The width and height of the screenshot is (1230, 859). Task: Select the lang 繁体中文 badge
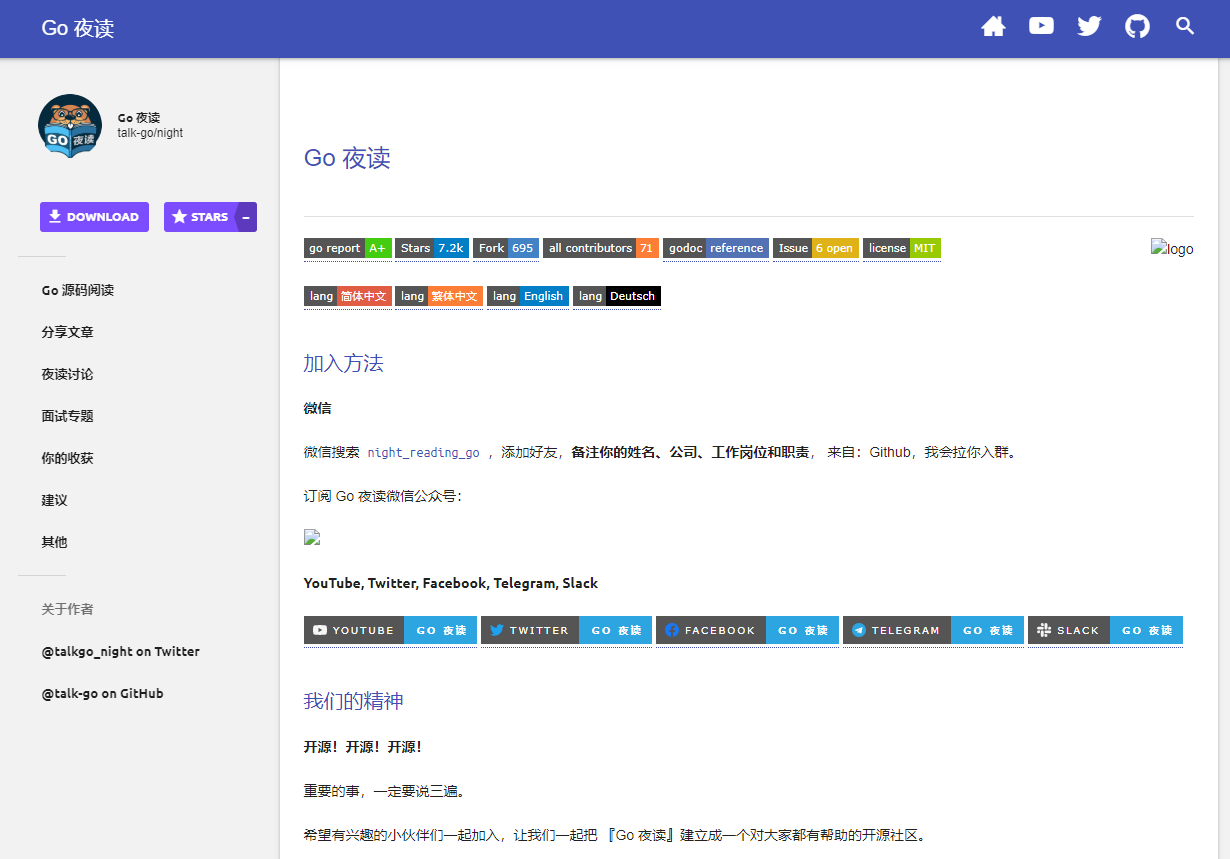pos(439,296)
